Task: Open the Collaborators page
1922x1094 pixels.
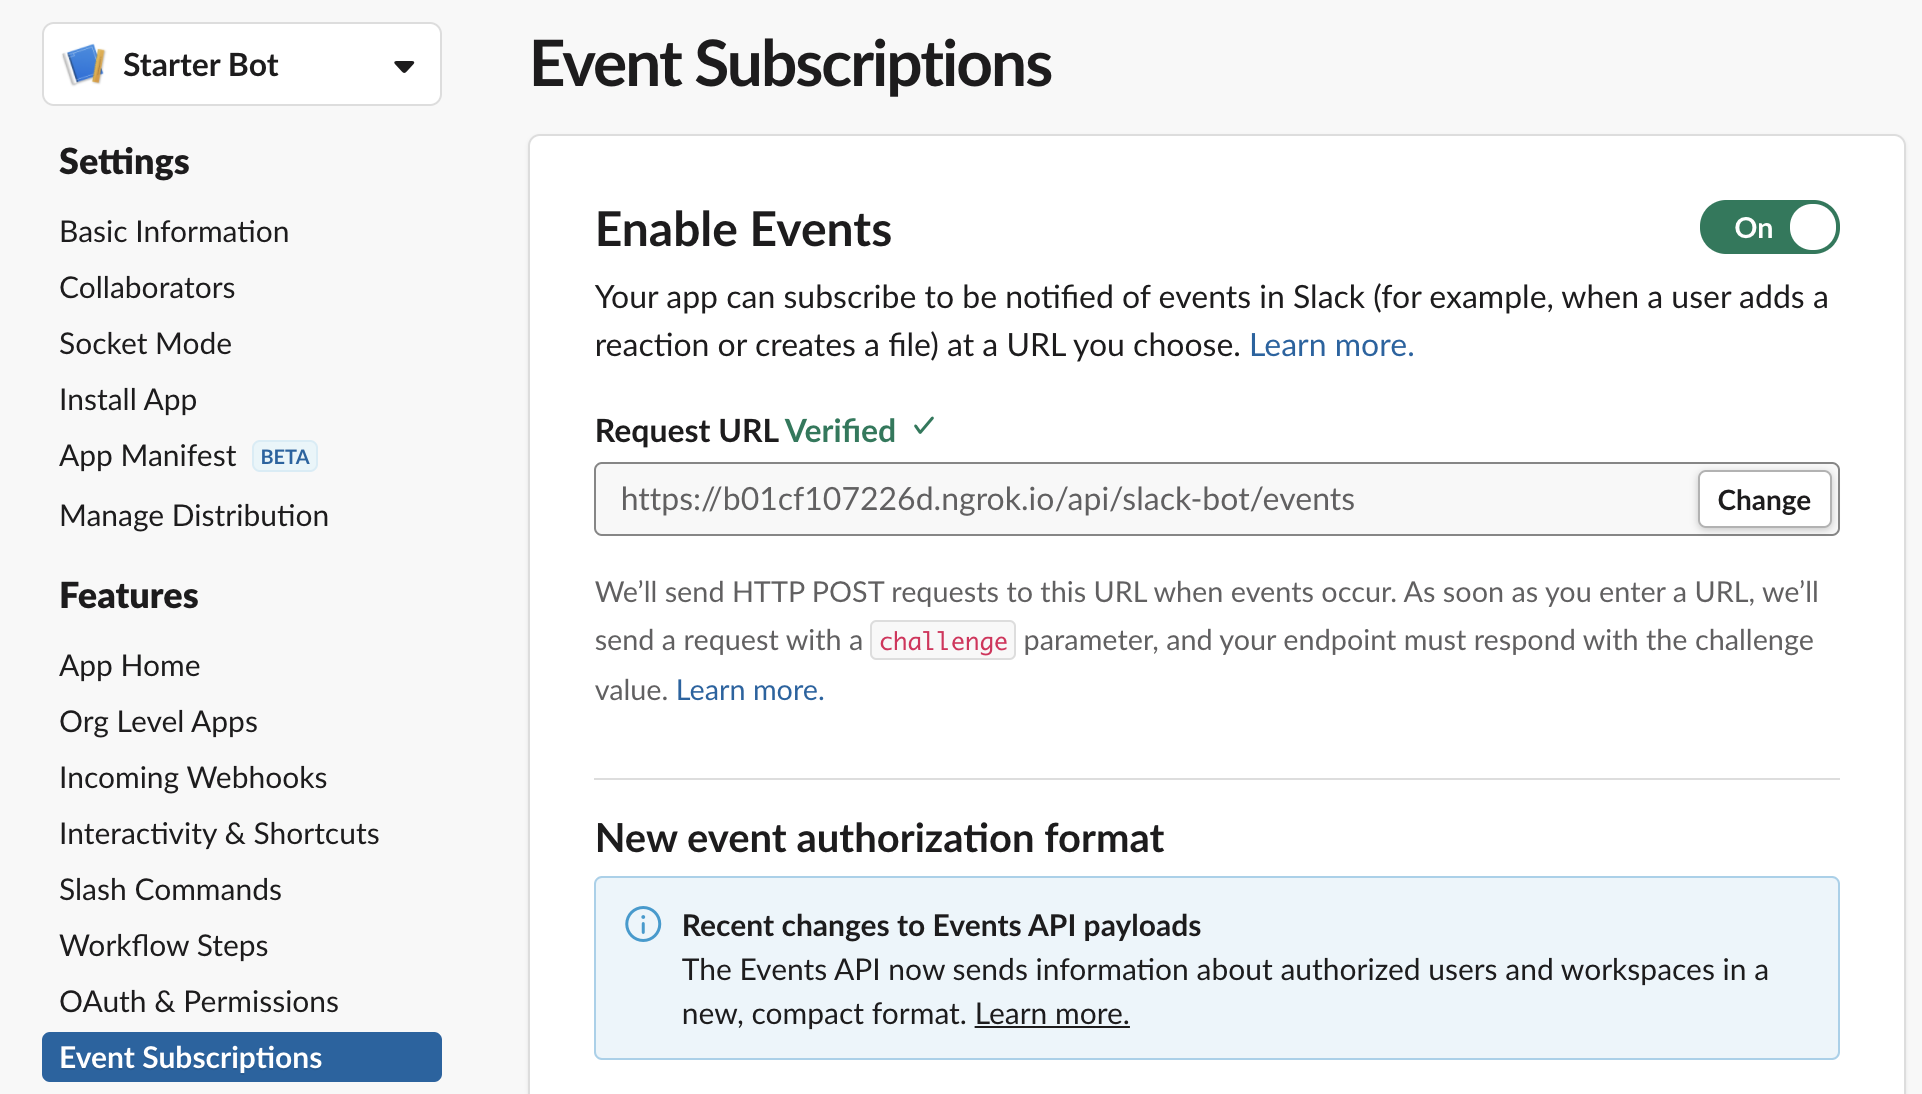Action: [147, 288]
